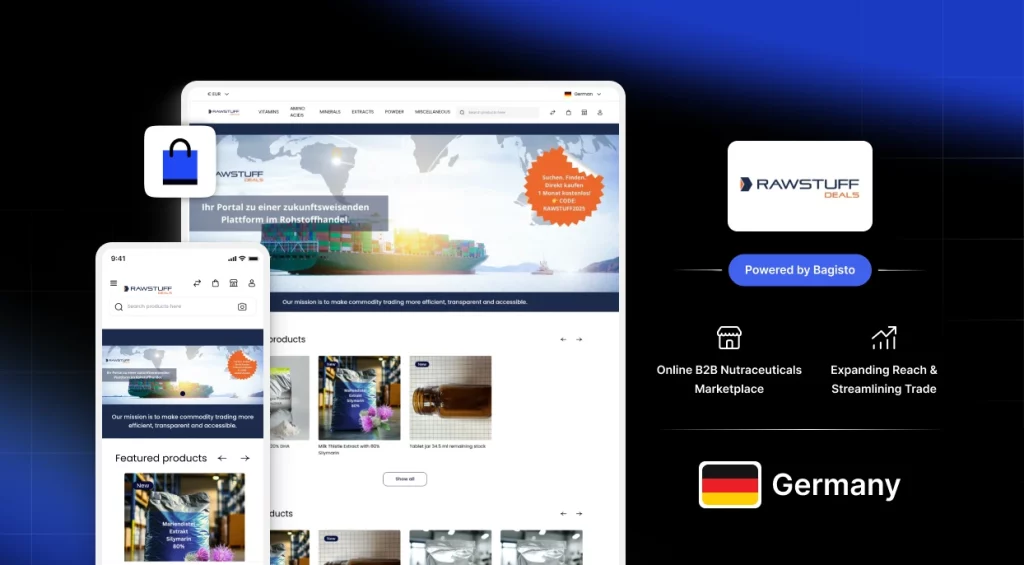Open the shopping bag icon on phone
Viewport: 1024px width, 565px height.
click(x=216, y=283)
